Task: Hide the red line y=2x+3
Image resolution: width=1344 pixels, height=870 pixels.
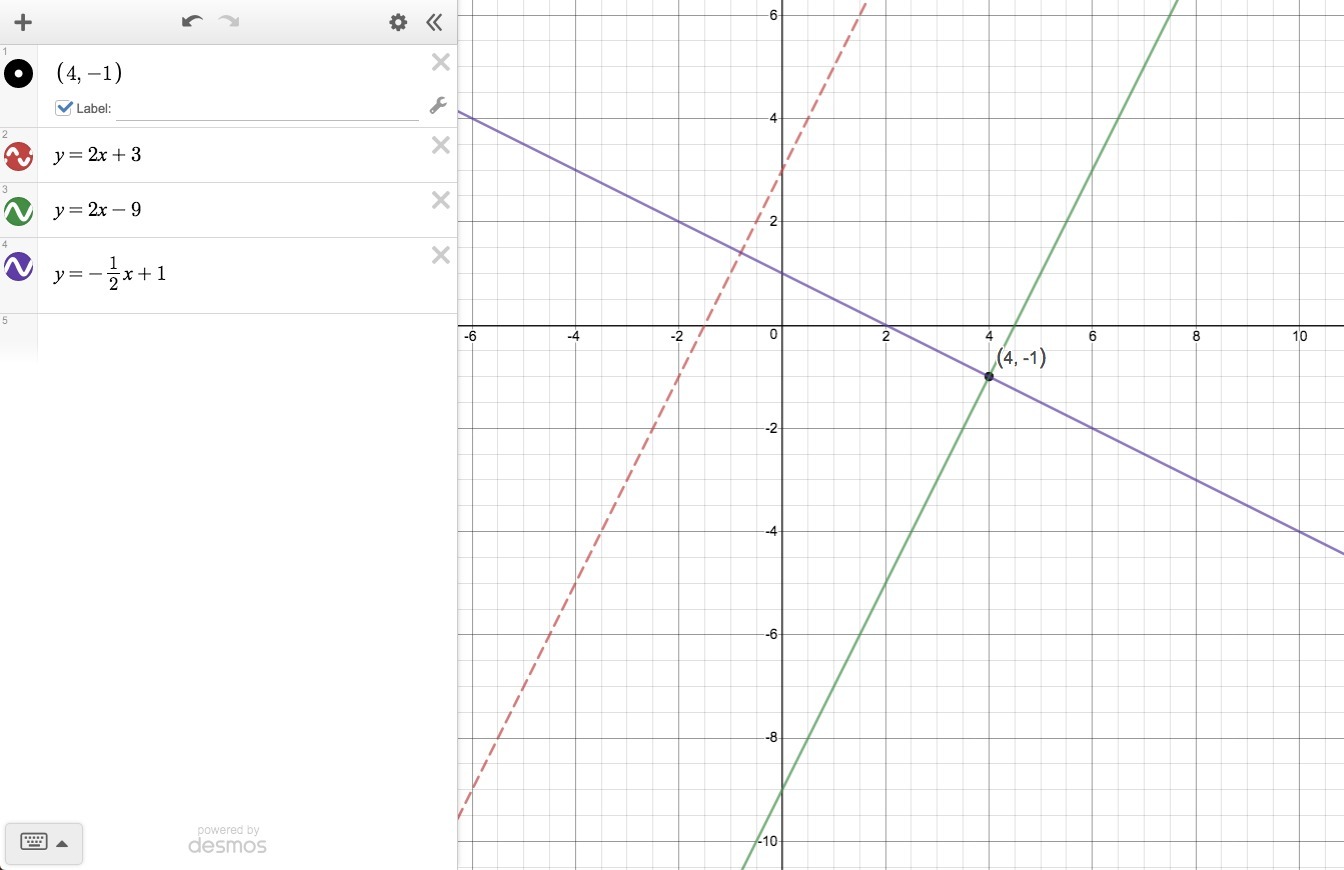Action: pos(18,156)
